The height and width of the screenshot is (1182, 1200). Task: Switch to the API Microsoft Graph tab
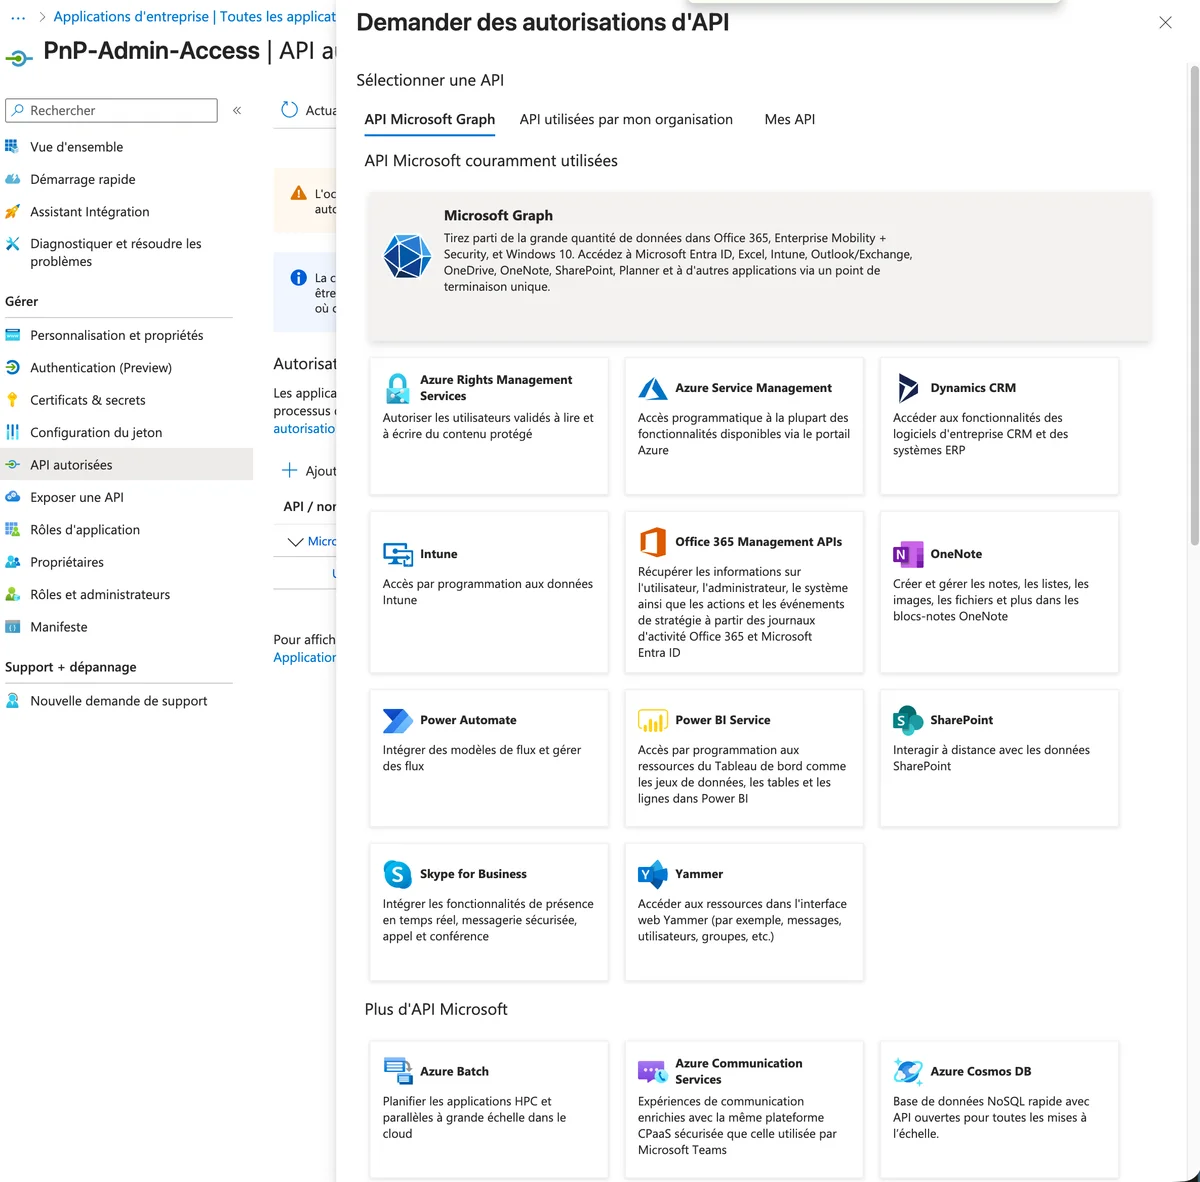pyautogui.click(x=430, y=119)
